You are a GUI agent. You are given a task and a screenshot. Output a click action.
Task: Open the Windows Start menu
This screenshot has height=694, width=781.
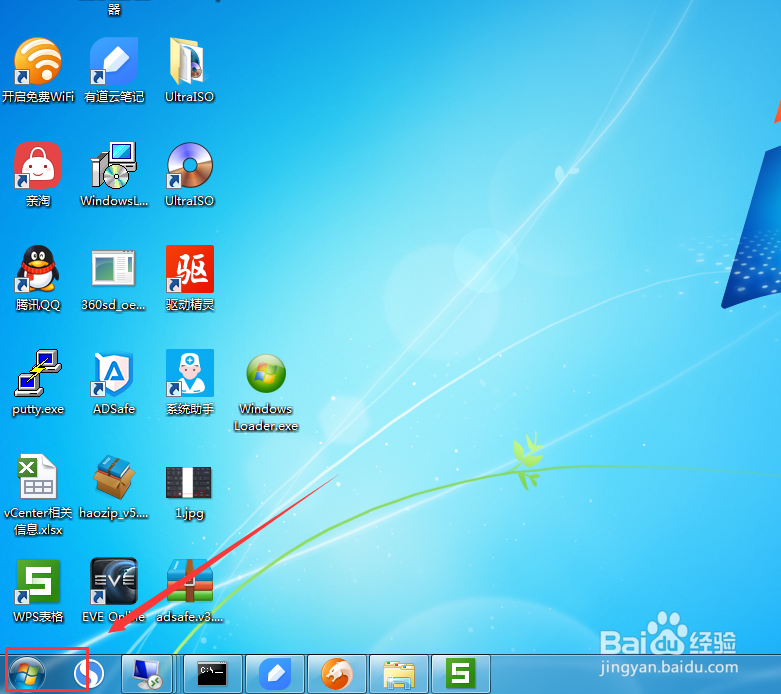(27, 675)
